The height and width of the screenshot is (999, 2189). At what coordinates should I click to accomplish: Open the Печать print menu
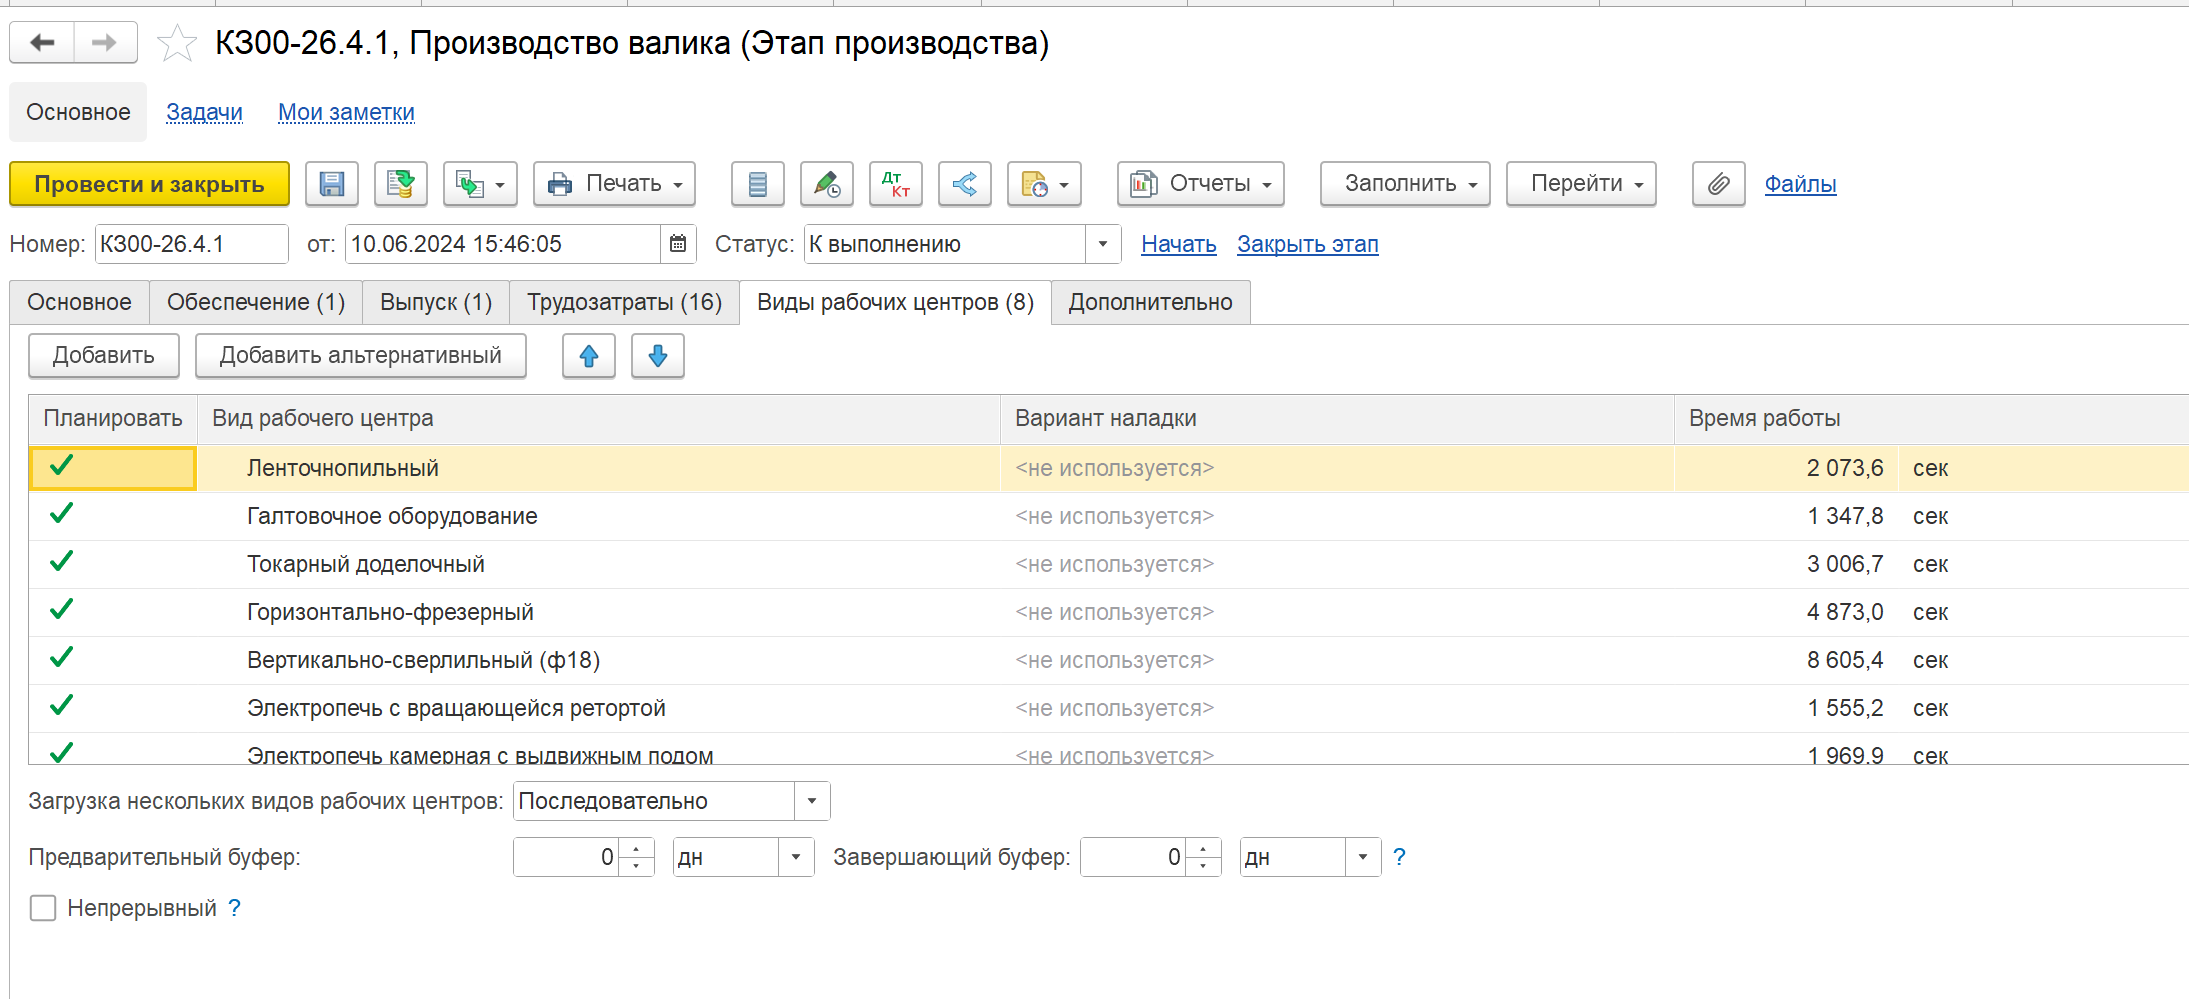614,184
